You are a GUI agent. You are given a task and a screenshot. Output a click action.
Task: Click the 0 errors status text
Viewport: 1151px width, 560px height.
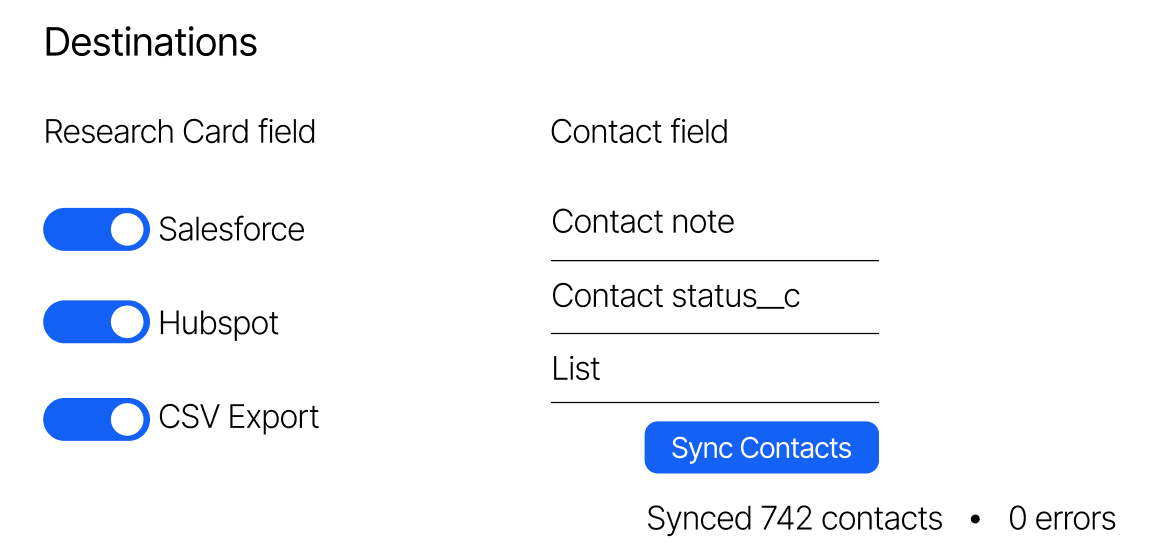pos(1062,519)
